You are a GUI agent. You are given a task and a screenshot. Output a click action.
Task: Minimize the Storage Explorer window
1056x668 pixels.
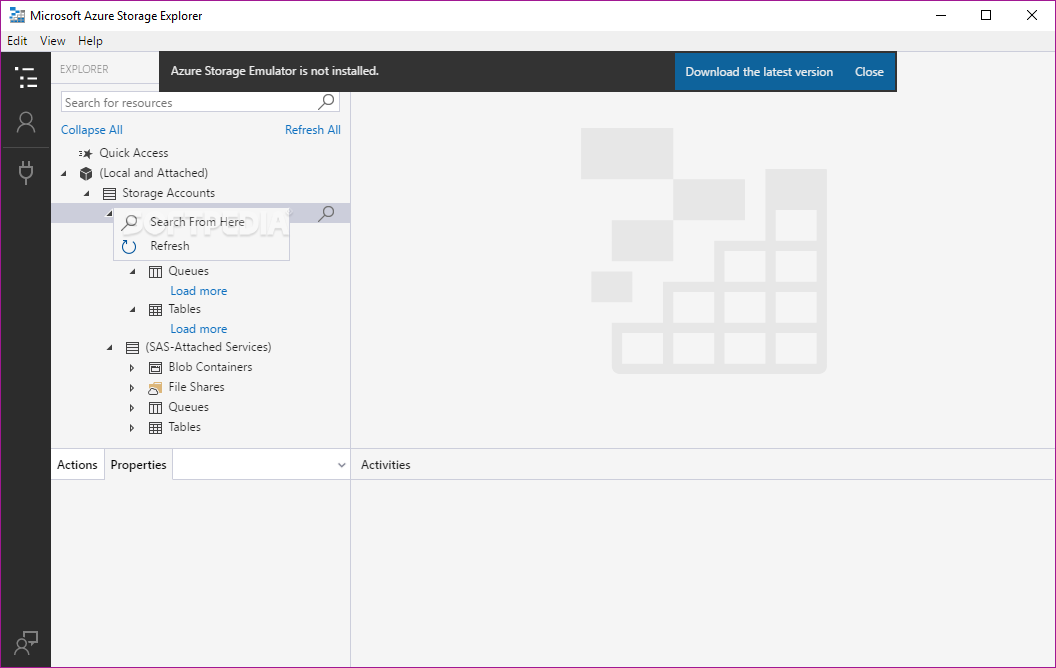coord(941,15)
